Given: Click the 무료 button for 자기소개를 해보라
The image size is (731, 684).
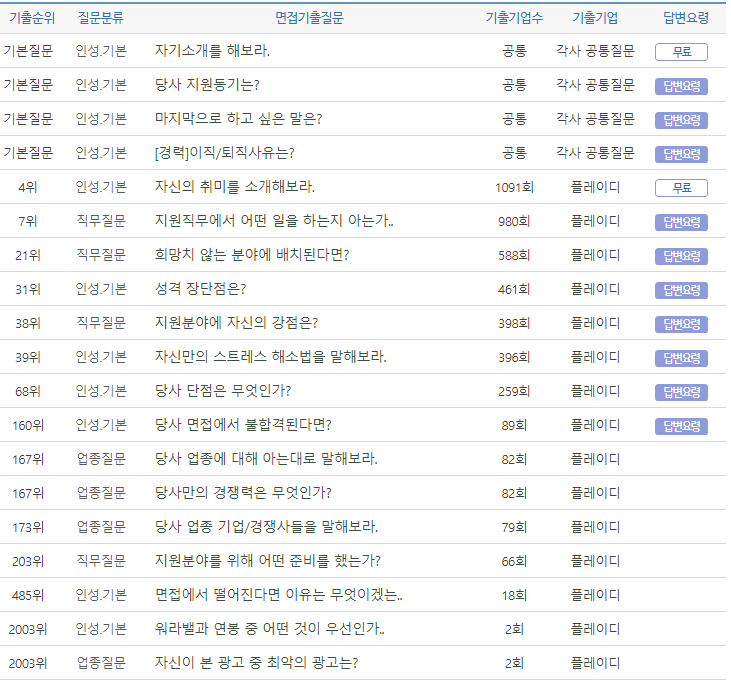Looking at the screenshot, I should (681, 52).
